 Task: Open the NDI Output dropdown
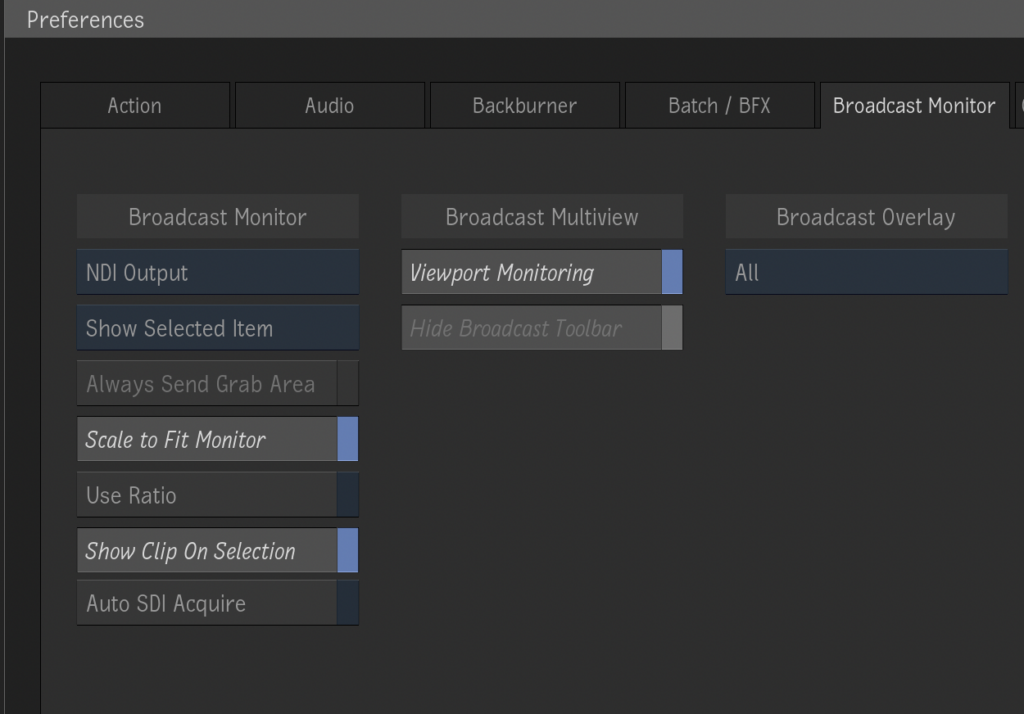(x=217, y=272)
